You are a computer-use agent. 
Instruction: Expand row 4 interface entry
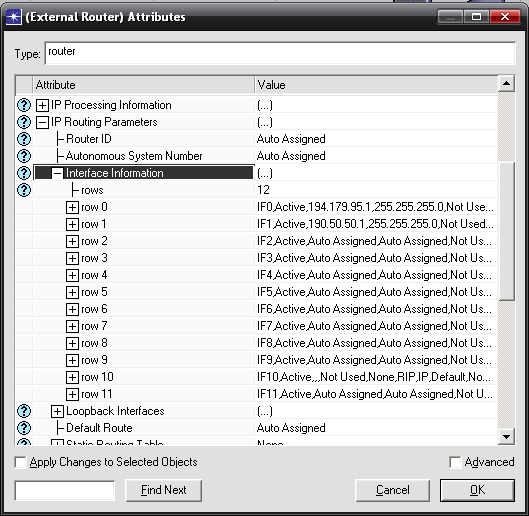pyautogui.click(x=72, y=275)
